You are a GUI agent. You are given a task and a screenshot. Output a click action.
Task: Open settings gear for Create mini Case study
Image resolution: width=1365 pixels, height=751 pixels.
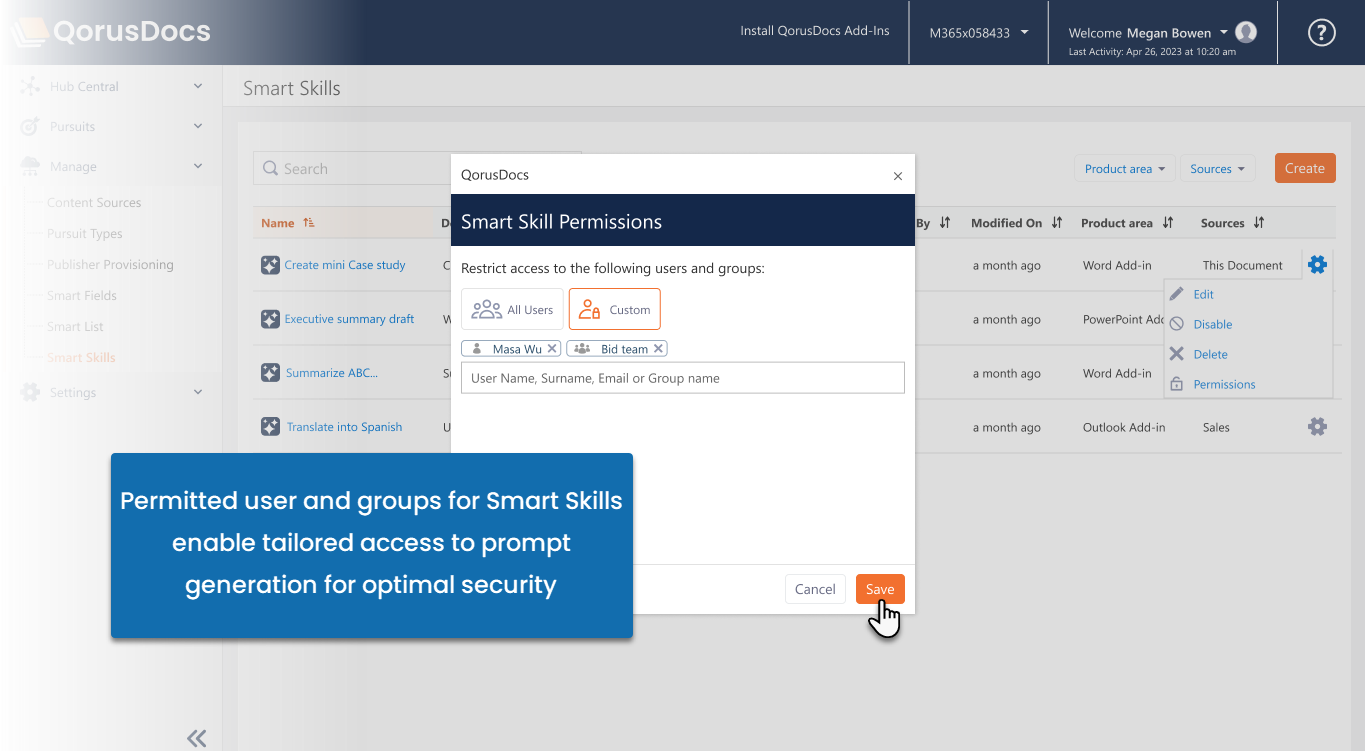tap(1317, 265)
